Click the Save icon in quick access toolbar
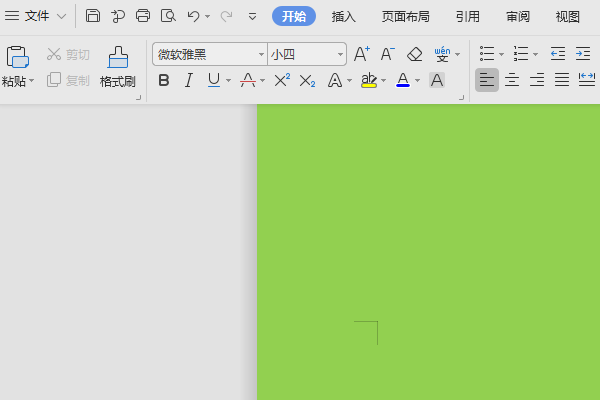The width and height of the screenshot is (600, 400). pos(93,16)
